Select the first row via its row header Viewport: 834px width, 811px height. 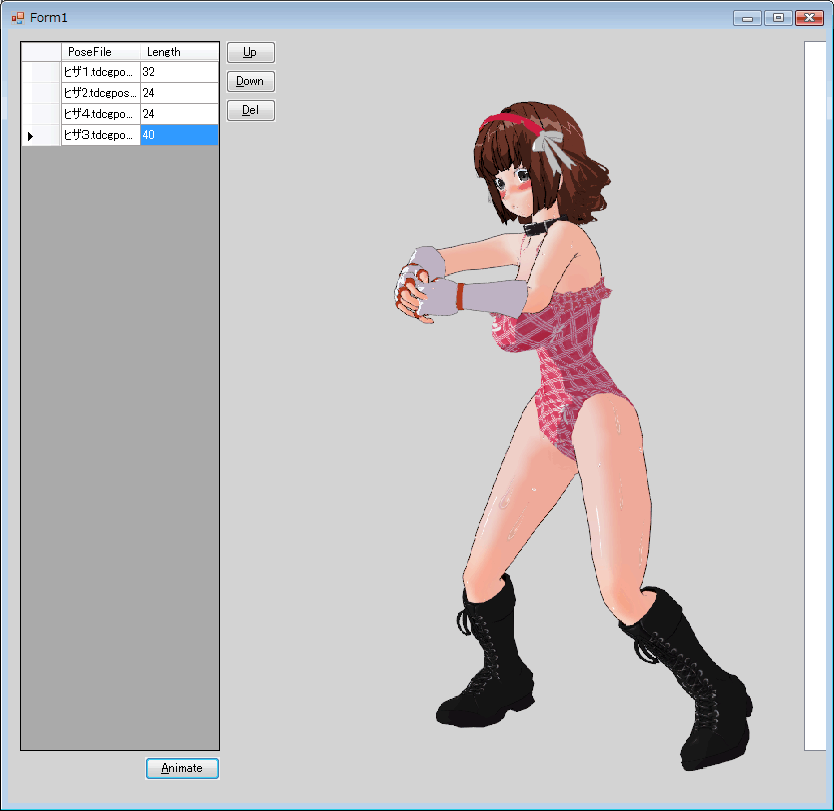[x=41, y=72]
